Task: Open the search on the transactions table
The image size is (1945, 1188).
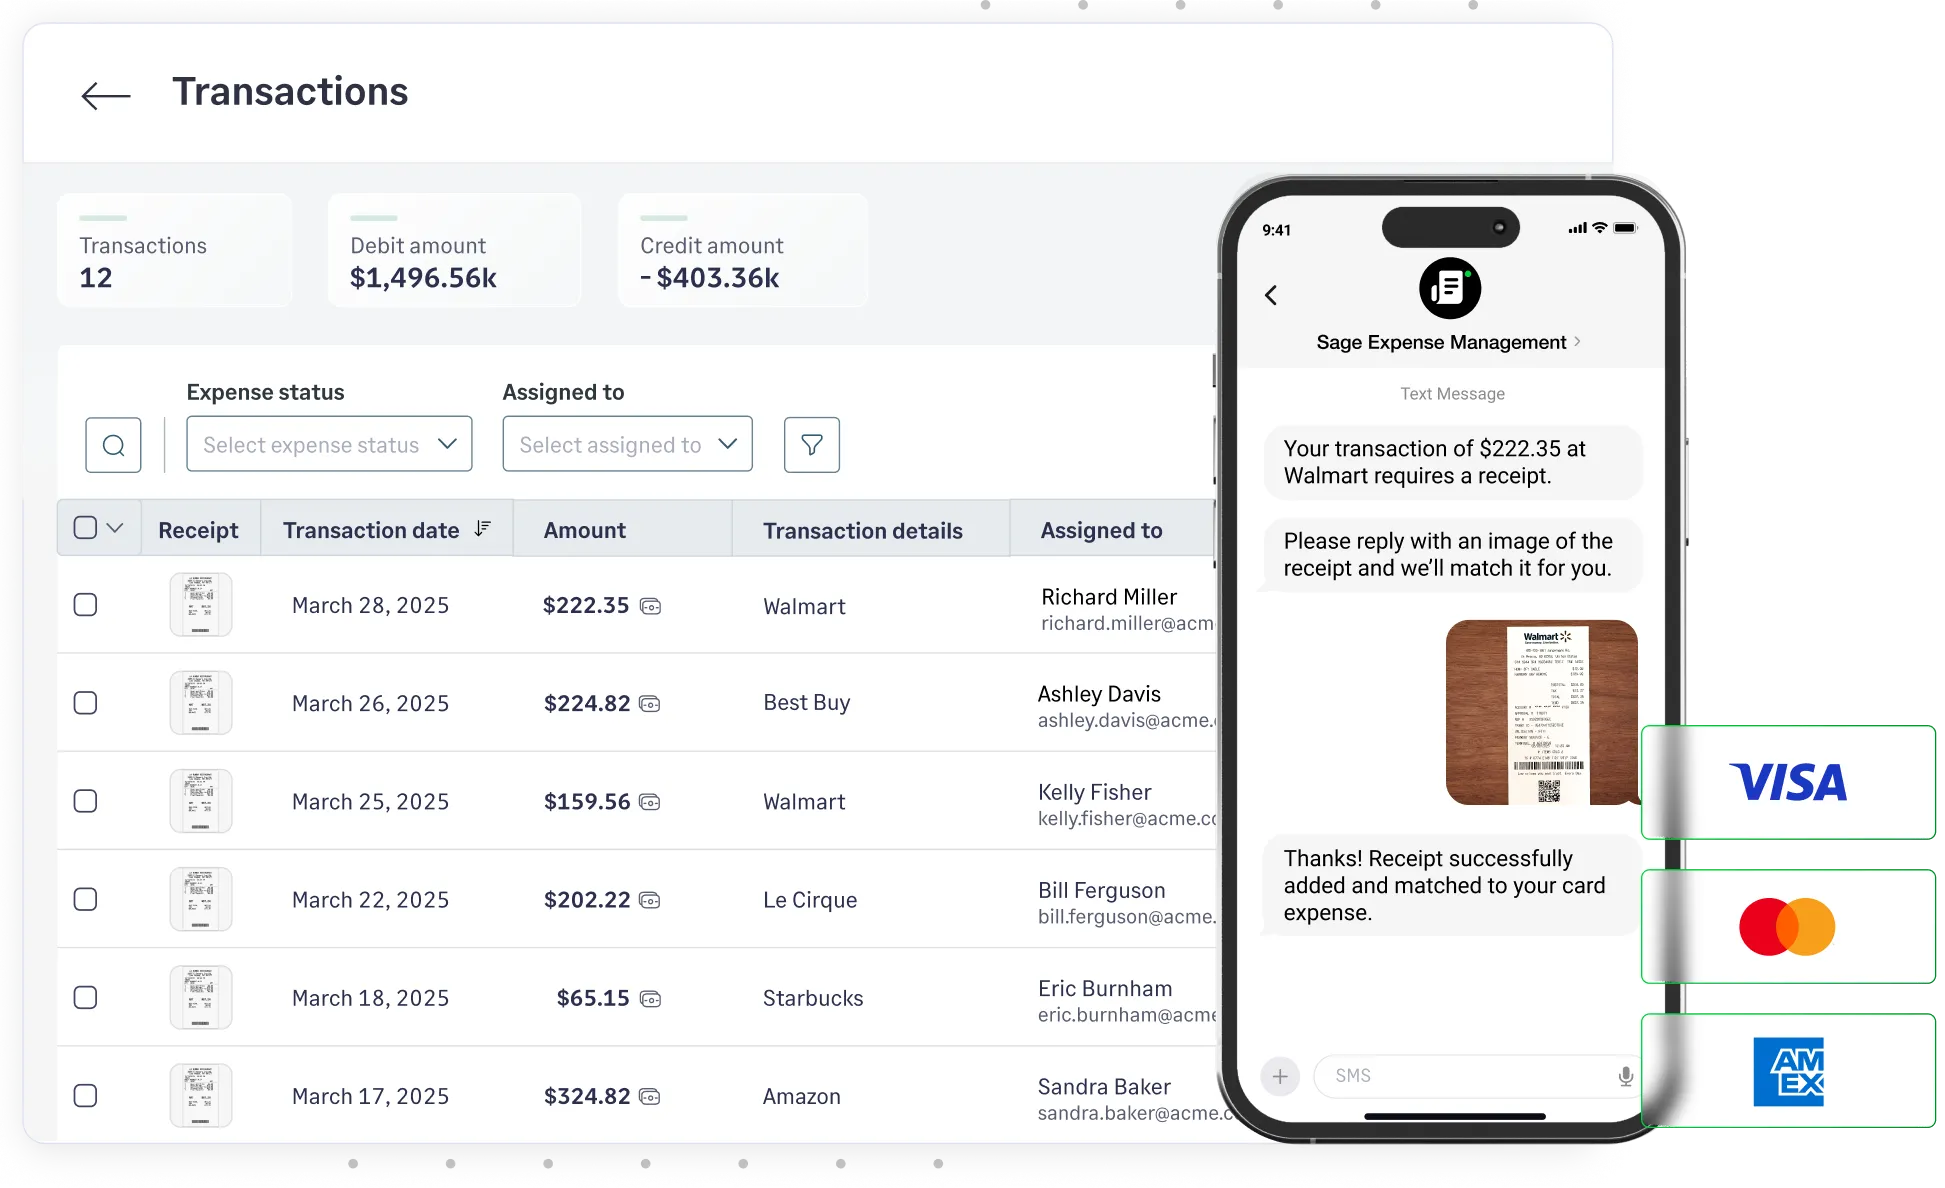Action: (x=113, y=444)
